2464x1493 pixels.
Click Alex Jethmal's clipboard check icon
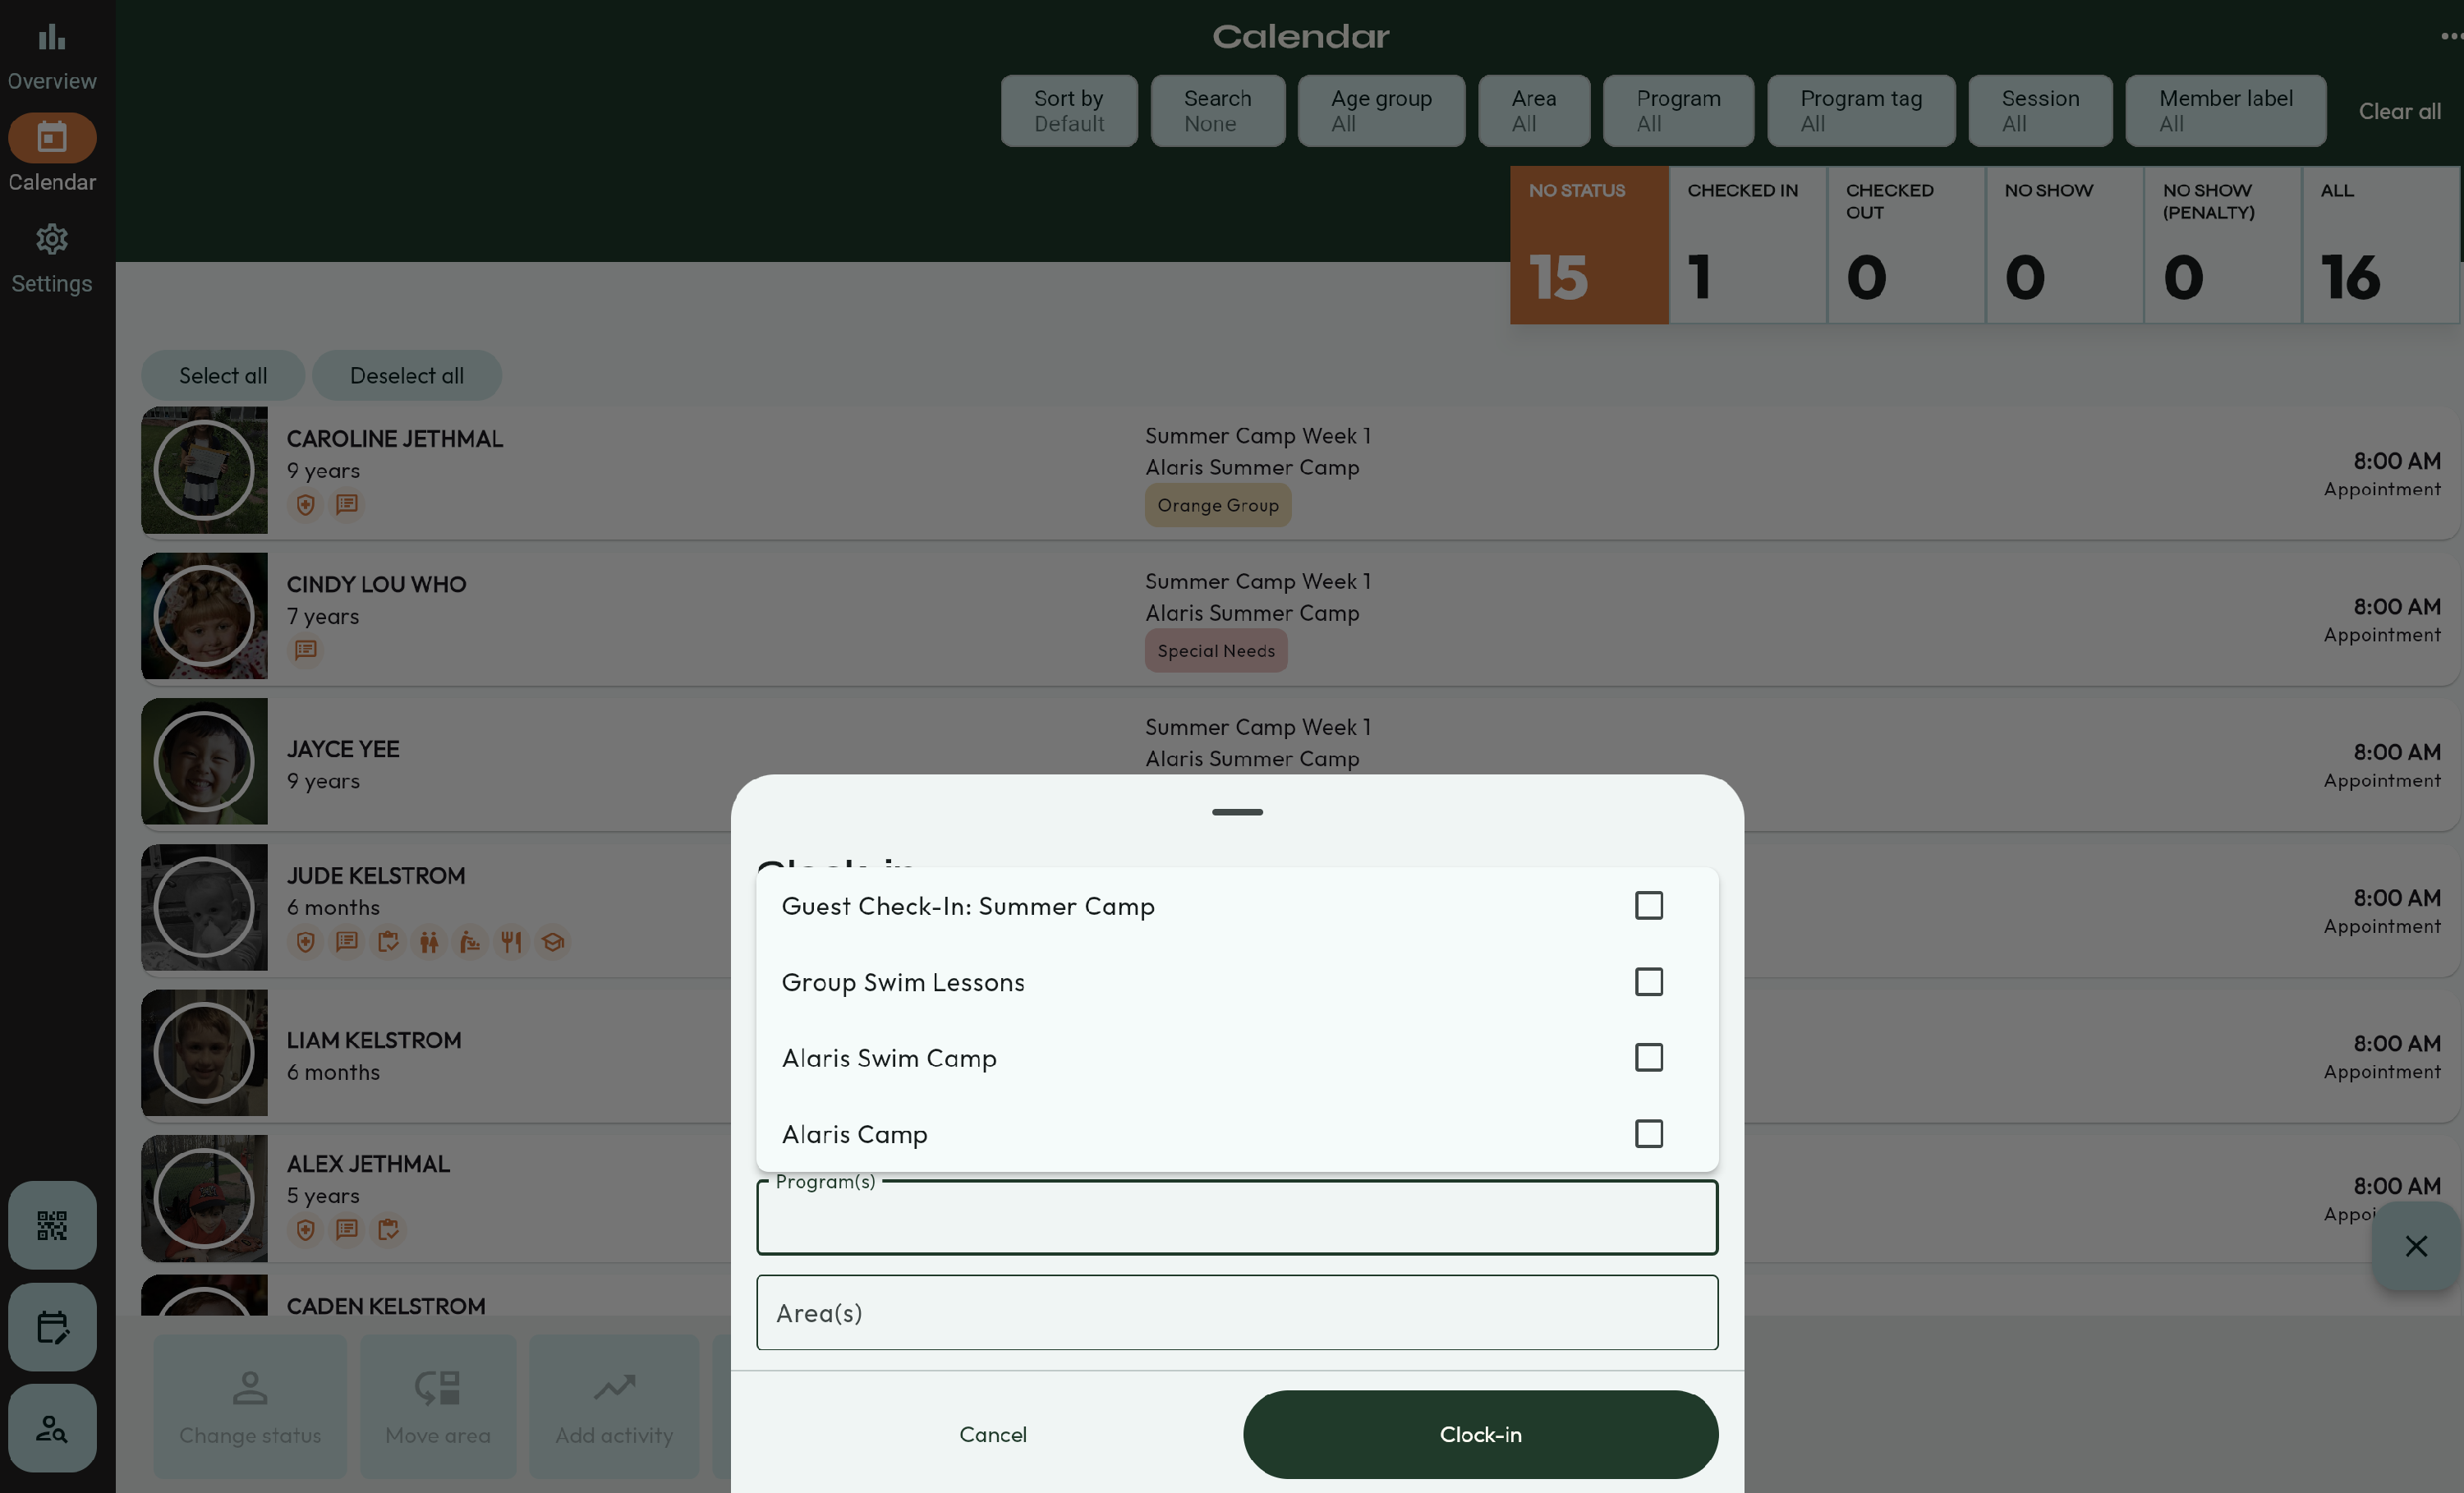[x=388, y=1230]
